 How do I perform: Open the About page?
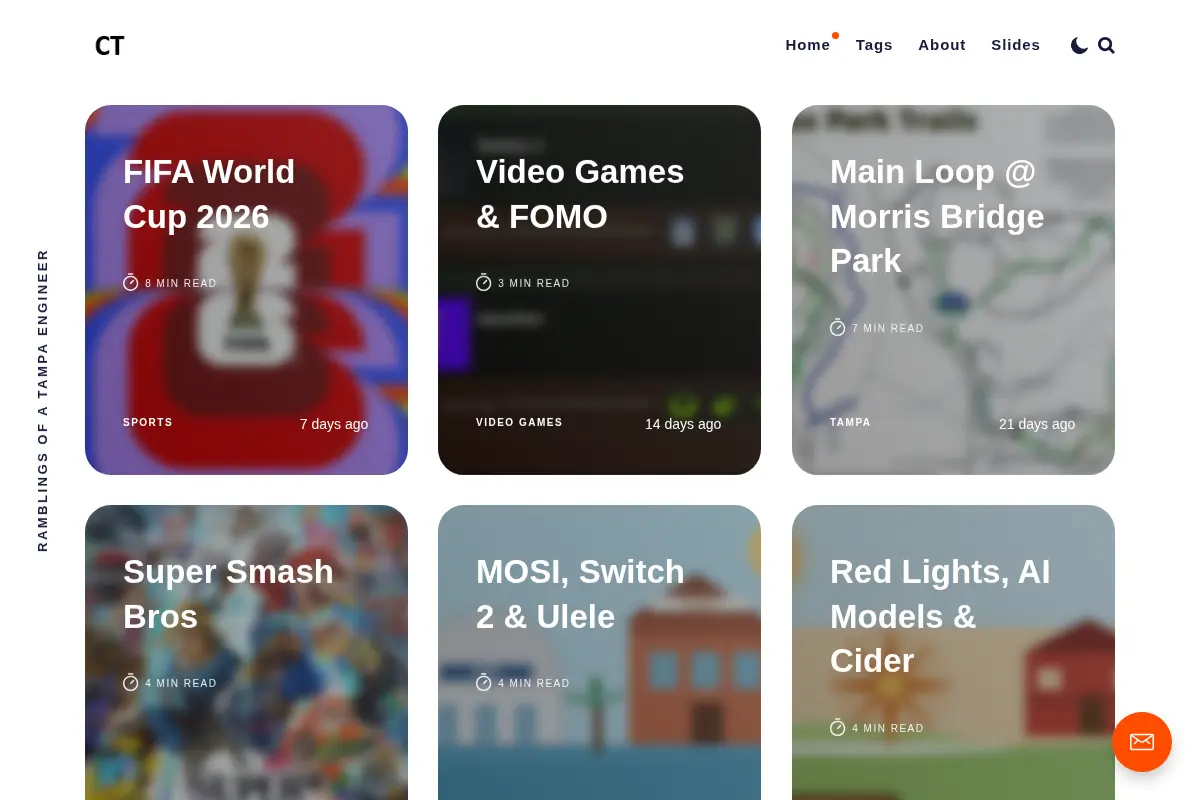click(942, 45)
